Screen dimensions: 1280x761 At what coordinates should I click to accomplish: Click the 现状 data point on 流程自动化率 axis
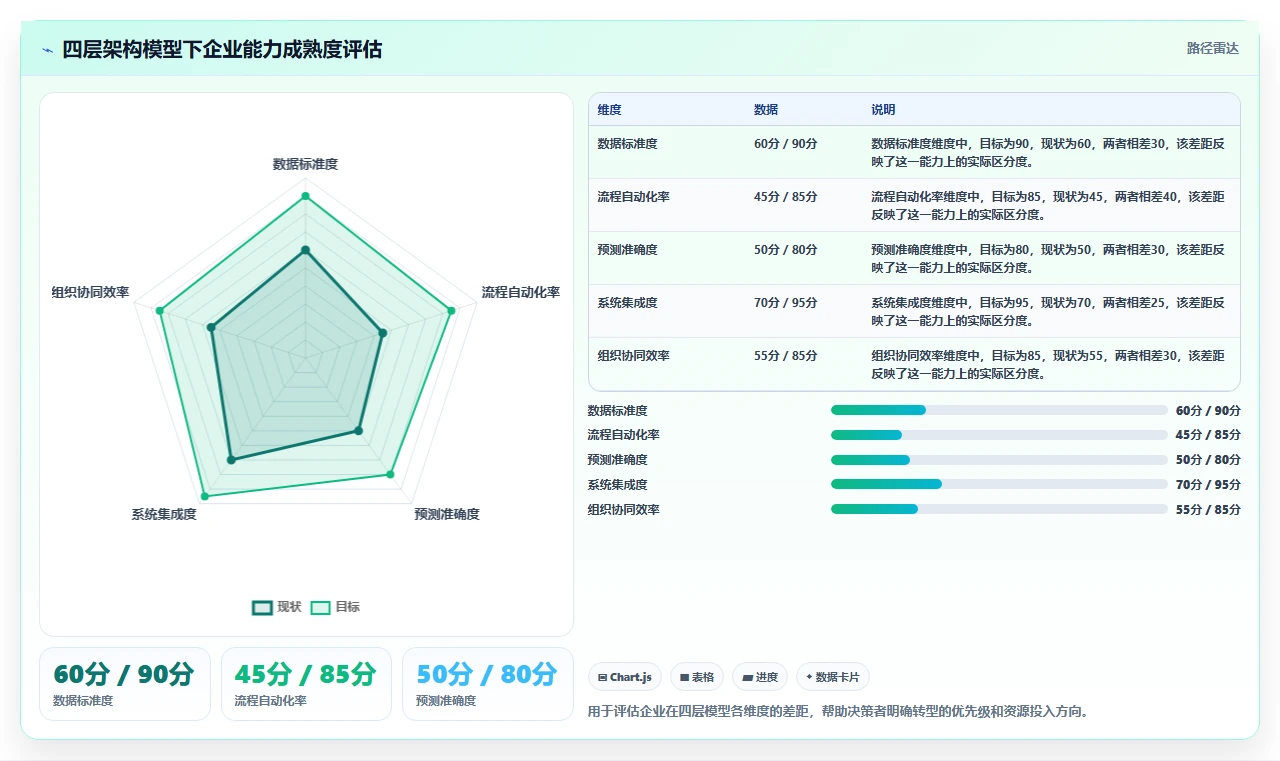[x=382, y=333]
